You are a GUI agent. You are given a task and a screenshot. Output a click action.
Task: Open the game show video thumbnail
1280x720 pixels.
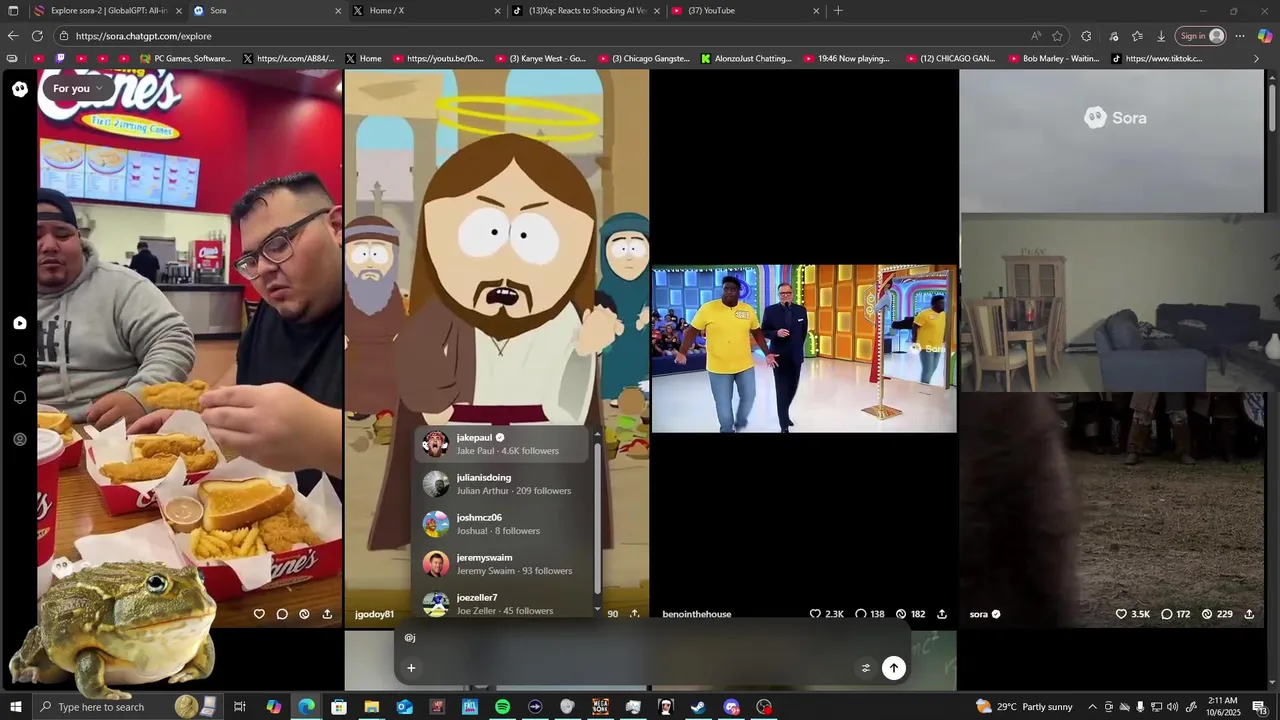pos(804,348)
